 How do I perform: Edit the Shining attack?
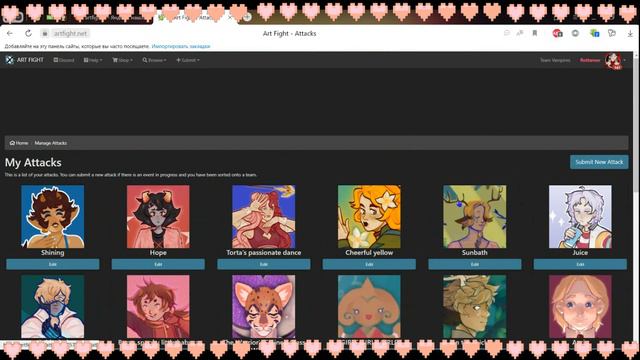click(53, 264)
